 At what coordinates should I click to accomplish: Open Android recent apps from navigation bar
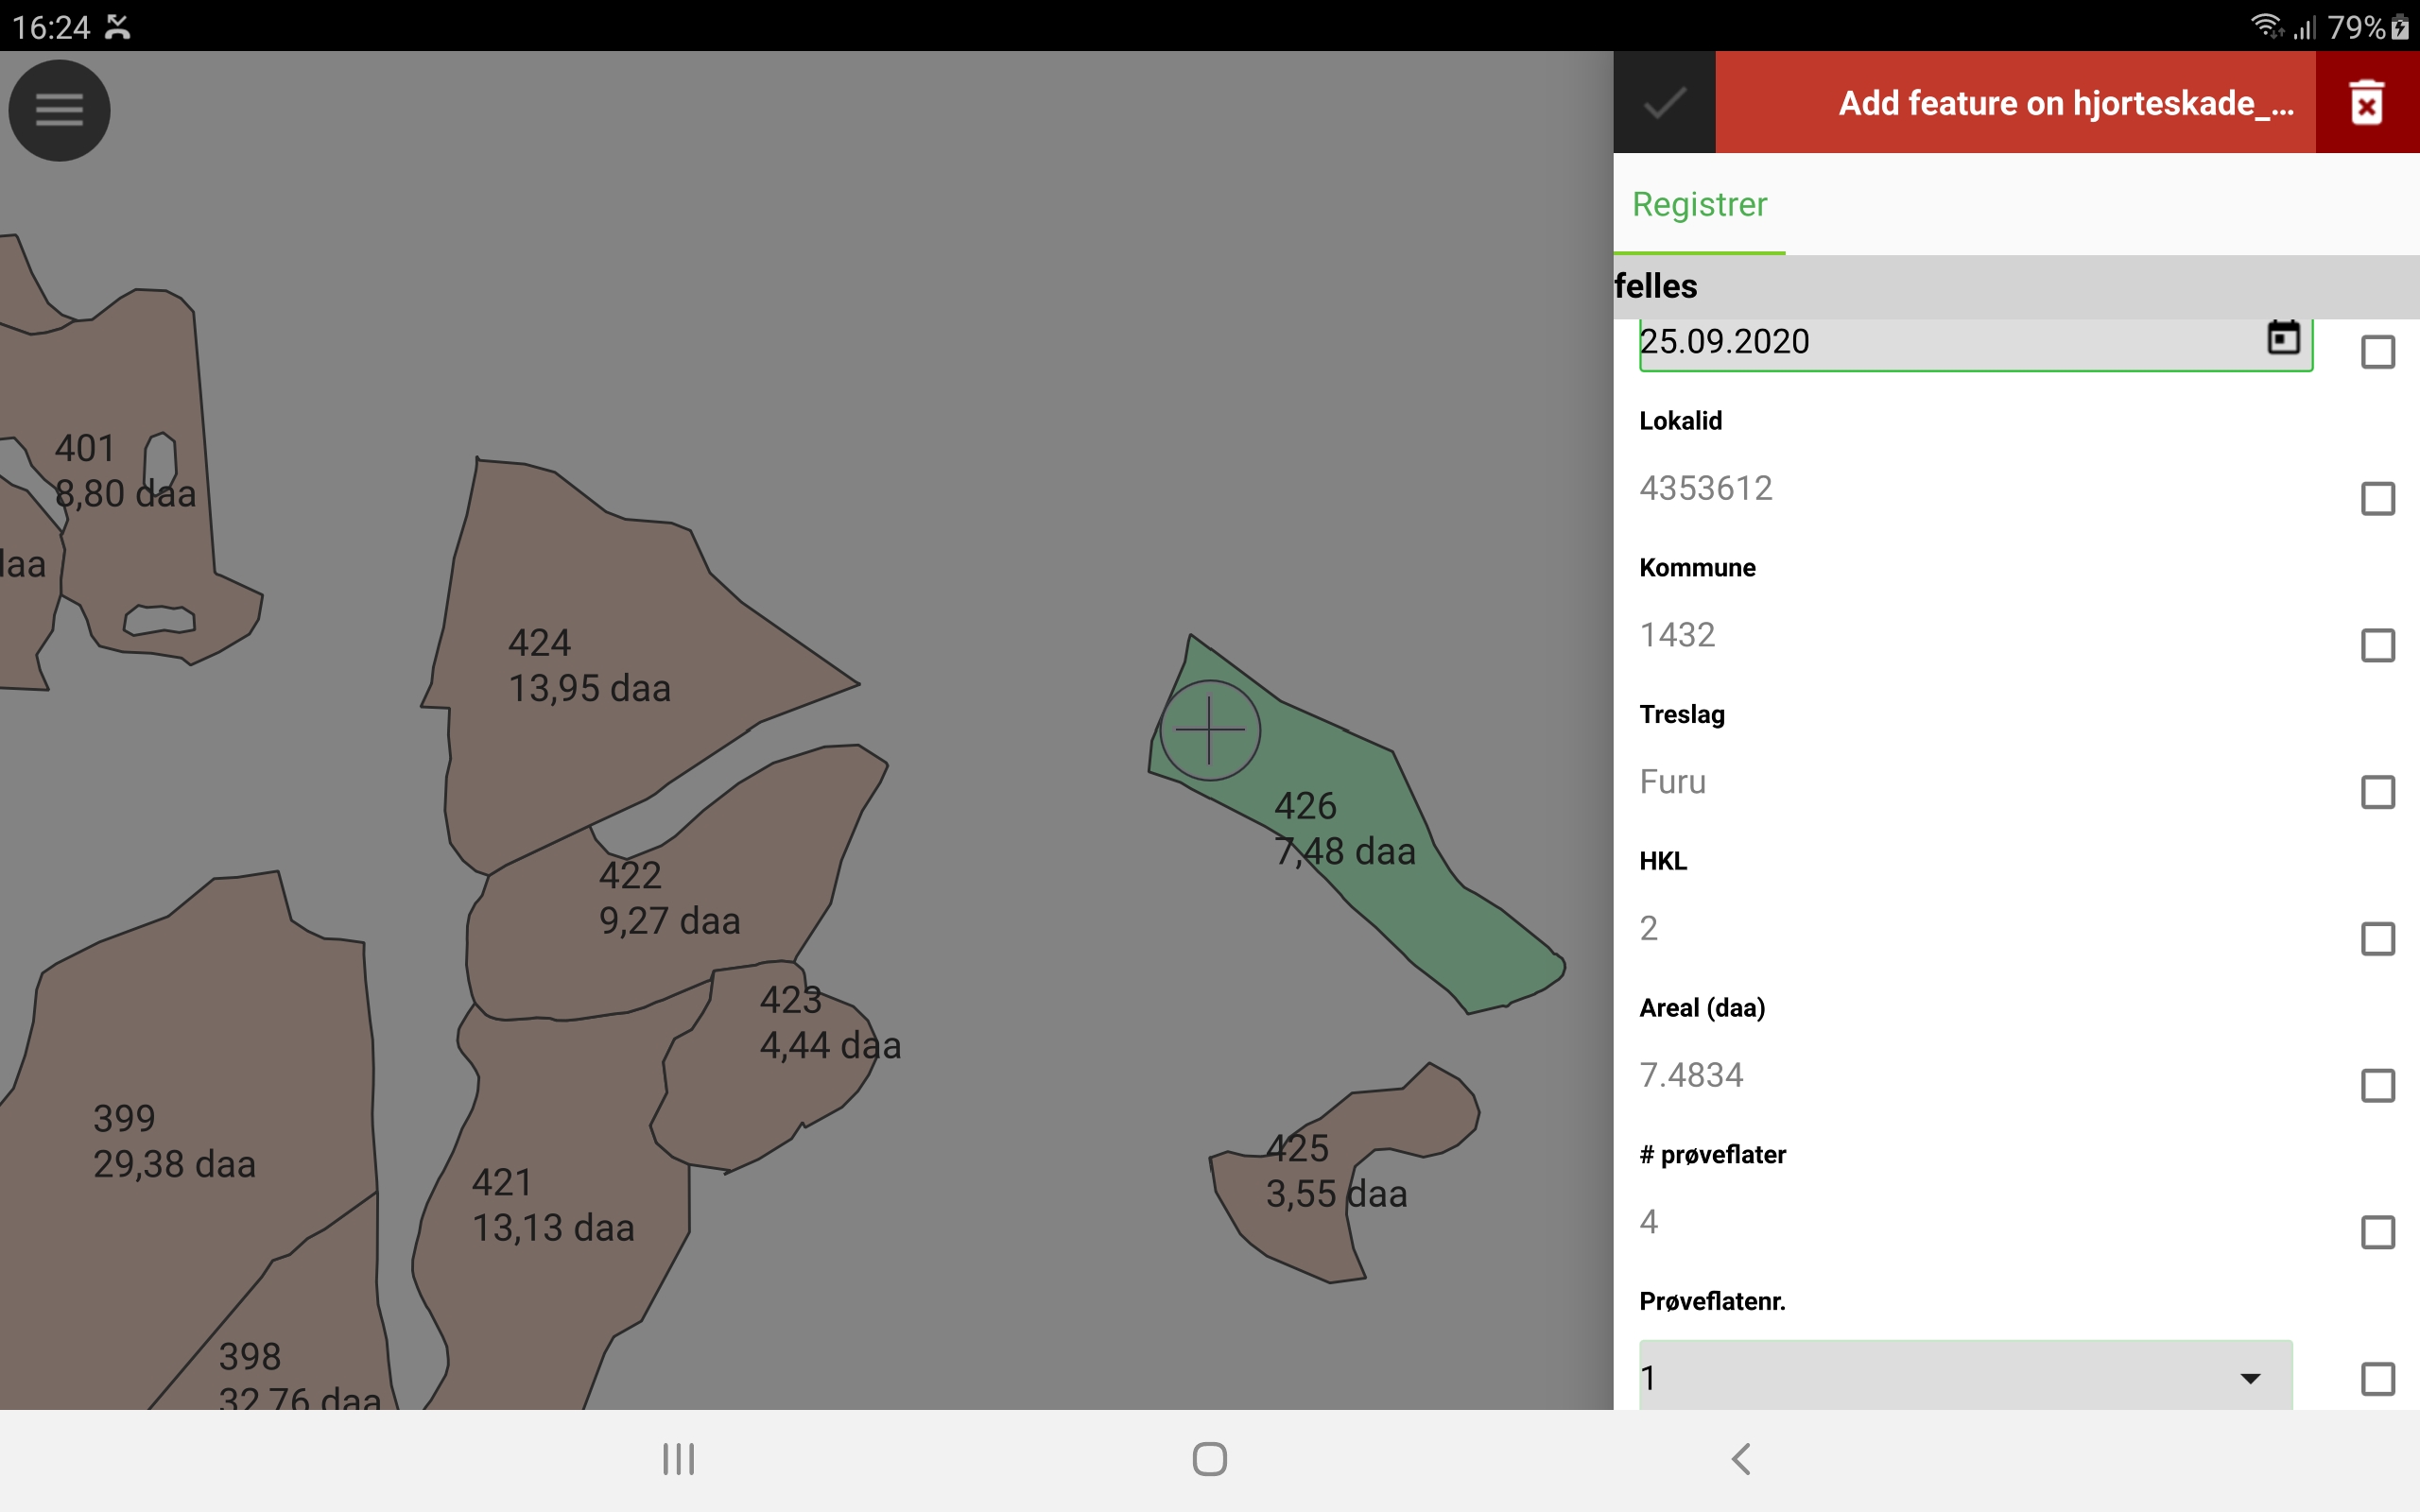(x=678, y=1459)
